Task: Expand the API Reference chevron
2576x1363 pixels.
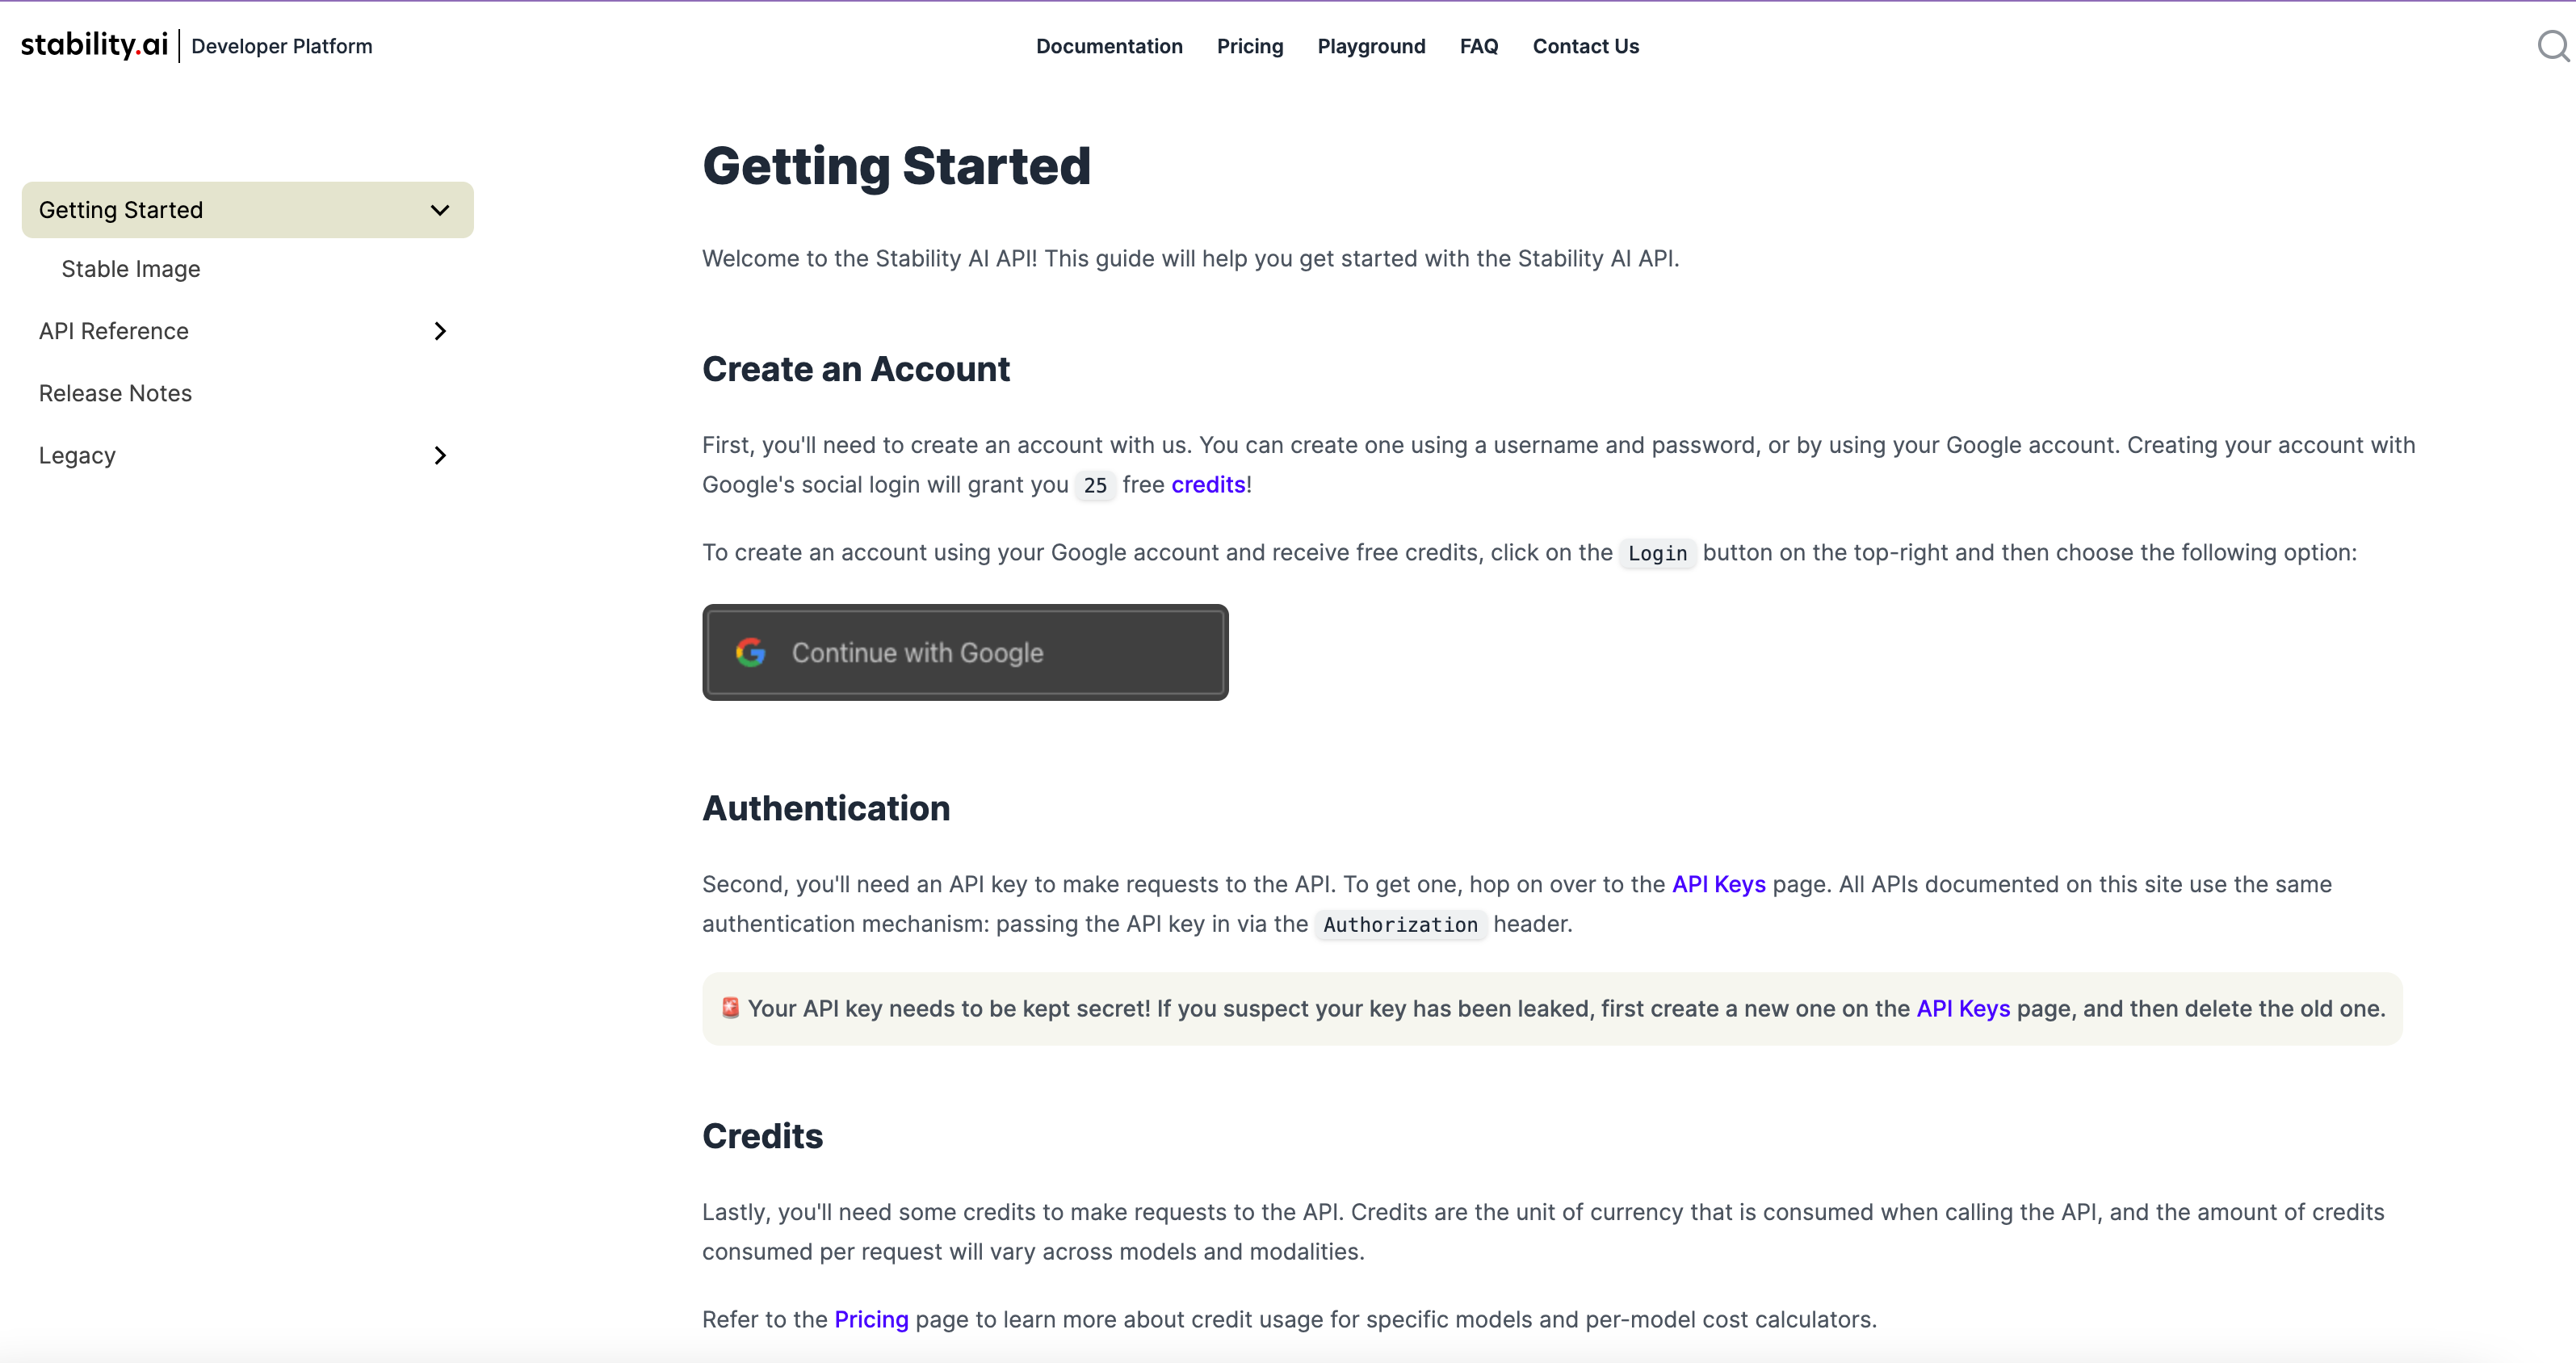Action: (x=440, y=331)
